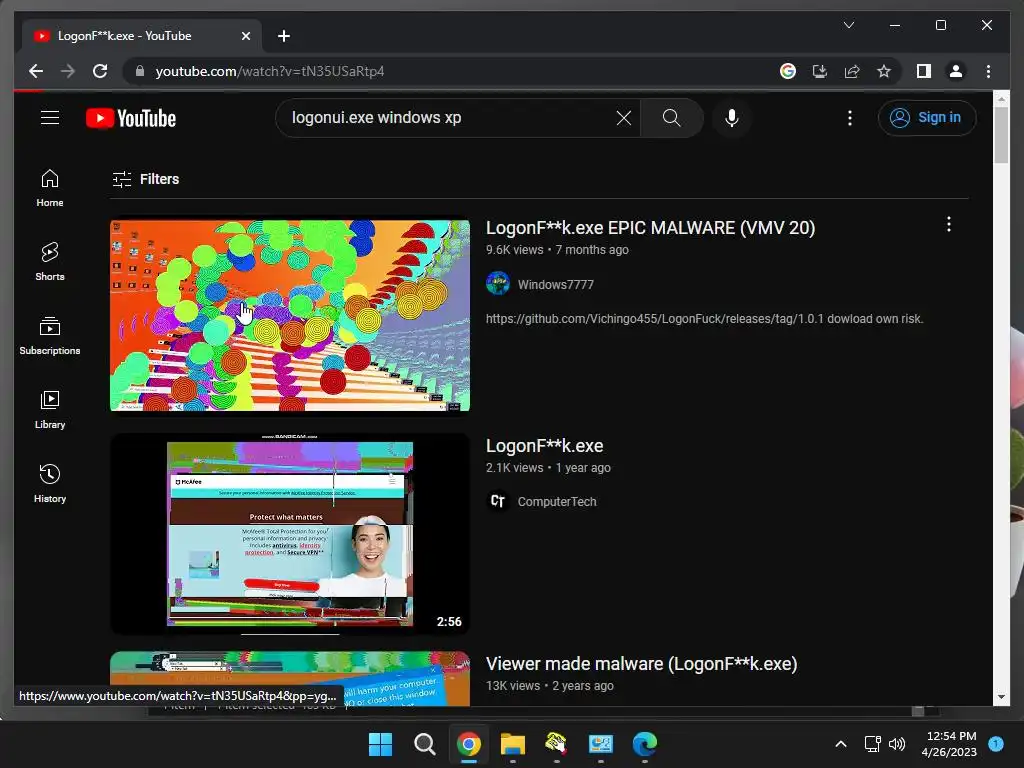Open the Viewer made malware video thumbnail
The height and width of the screenshot is (768, 1024).
[x=290, y=679]
